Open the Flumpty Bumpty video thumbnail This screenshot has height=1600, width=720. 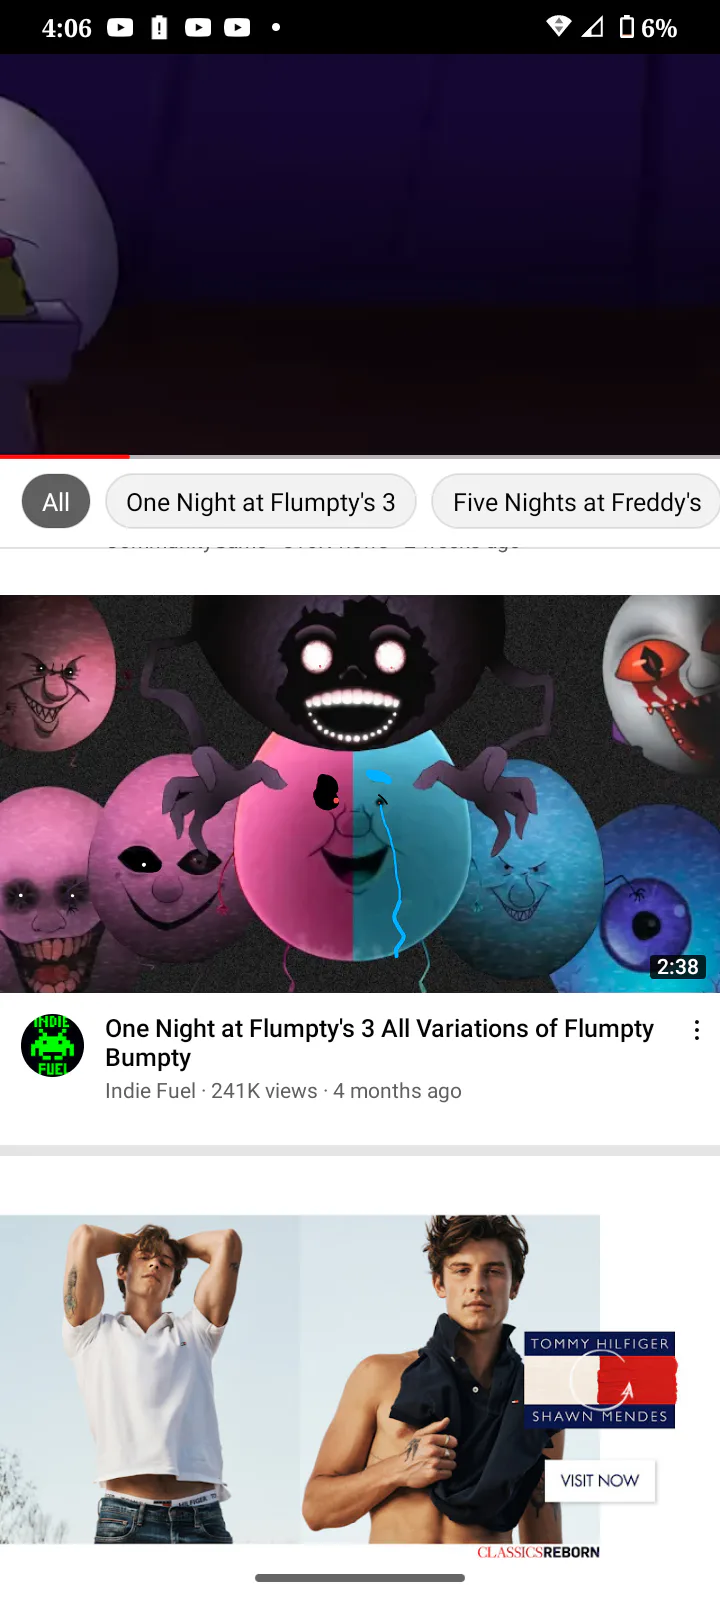click(360, 794)
